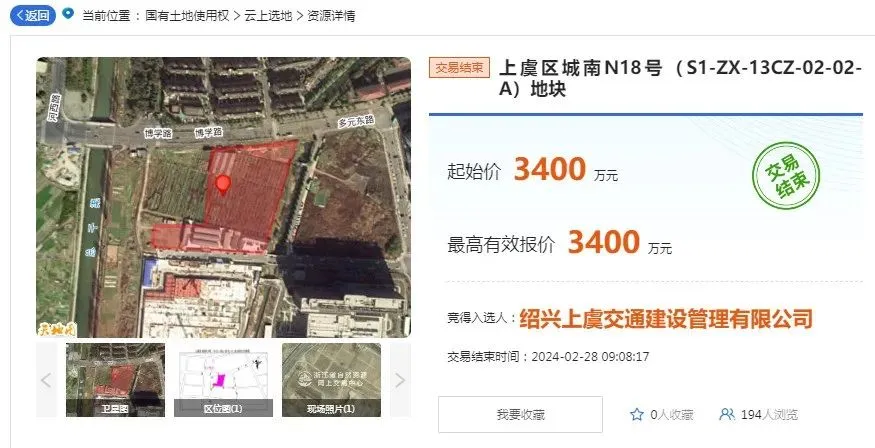Click the viewers people icon
The height and width of the screenshot is (448, 875).
coord(727,414)
